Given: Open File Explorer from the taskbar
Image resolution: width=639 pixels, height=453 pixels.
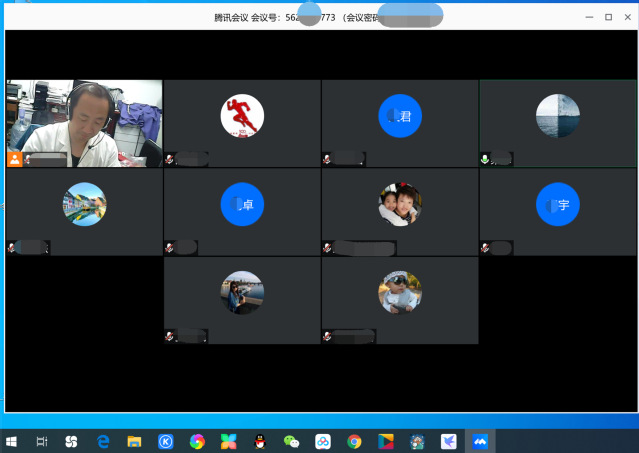Looking at the screenshot, I should click(x=133, y=441).
